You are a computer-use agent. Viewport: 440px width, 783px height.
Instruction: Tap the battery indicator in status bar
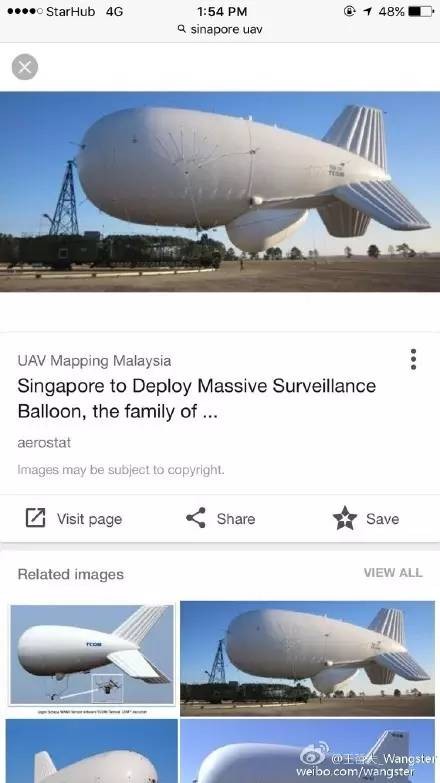(x=421, y=11)
